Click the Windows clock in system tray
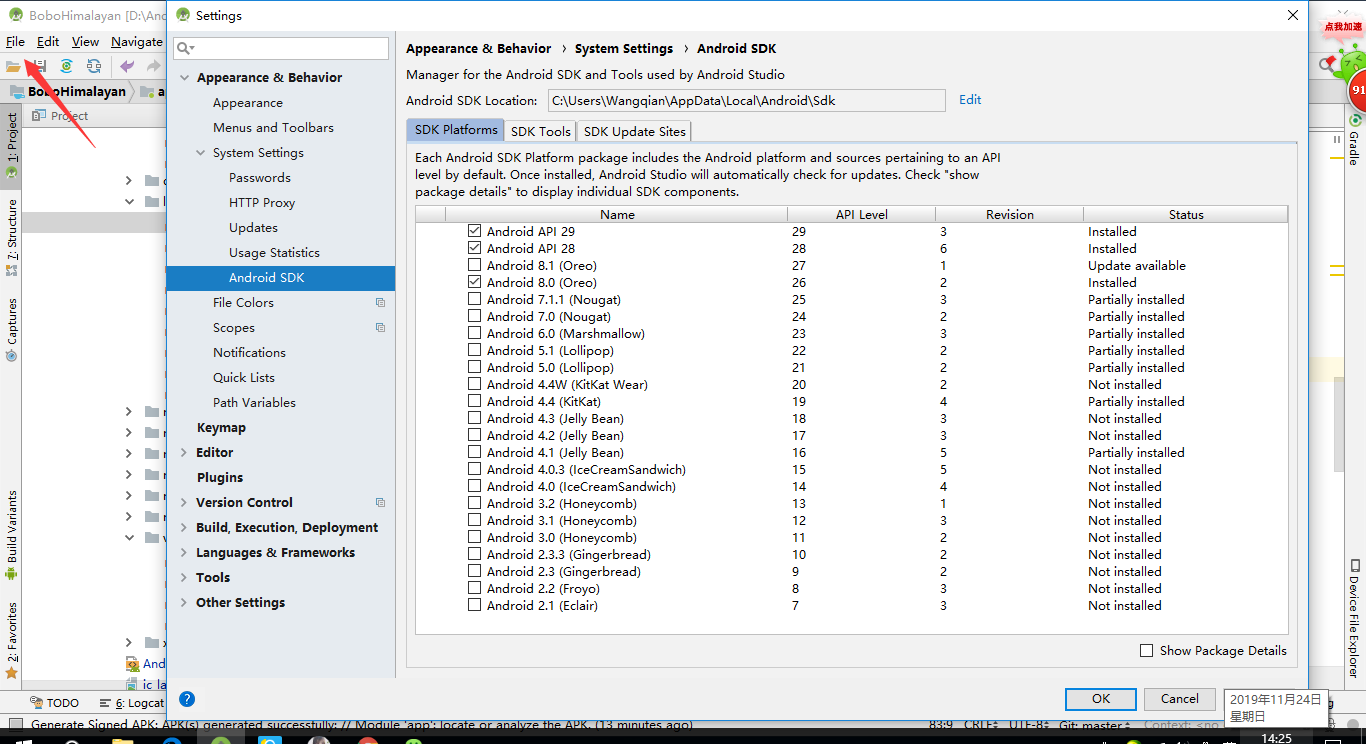The image size is (1366, 744). click(x=1276, y=738)
